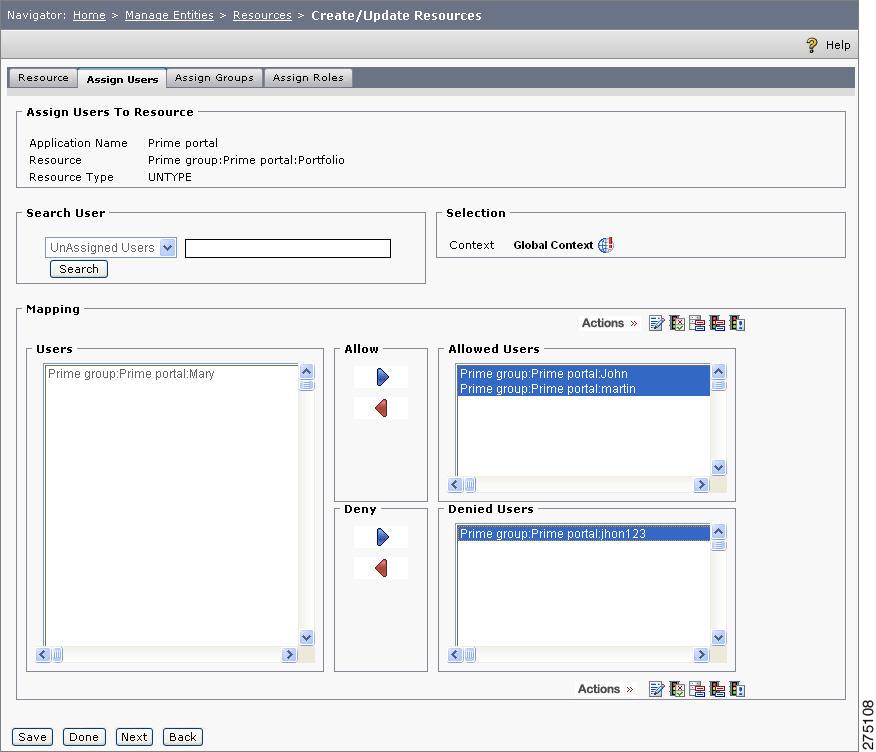Click the notepad-with-pencil icon in top Actions row
This screenshot has height=752, width=876.
(x=656, y=323)
